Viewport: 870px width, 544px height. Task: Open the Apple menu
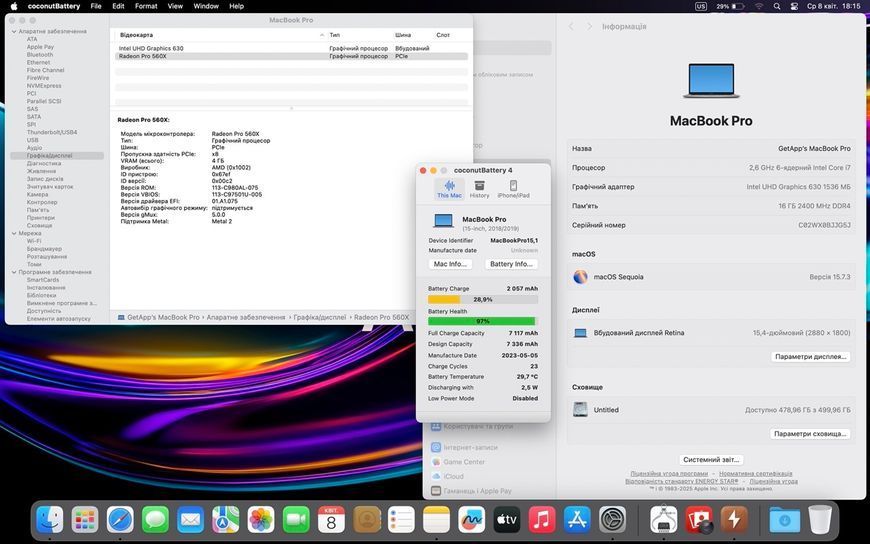(x=14, y=6)
